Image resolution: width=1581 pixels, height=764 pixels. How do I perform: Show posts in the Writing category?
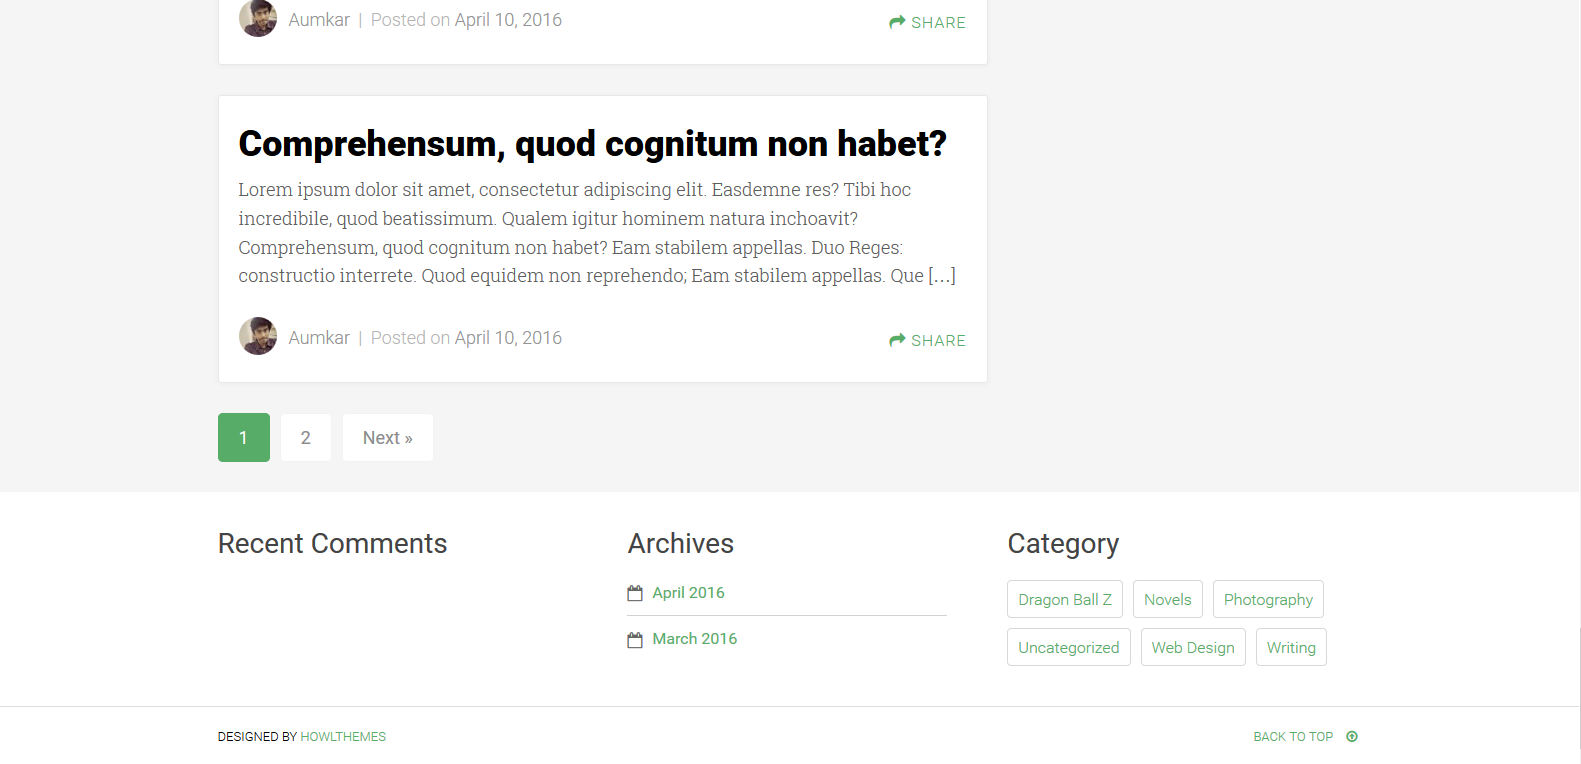point(1291,648)
